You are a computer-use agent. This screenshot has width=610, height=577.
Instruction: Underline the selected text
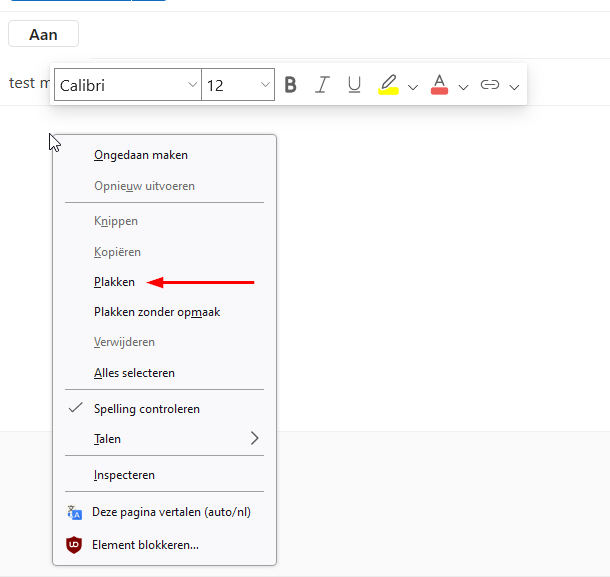(354, 85)
